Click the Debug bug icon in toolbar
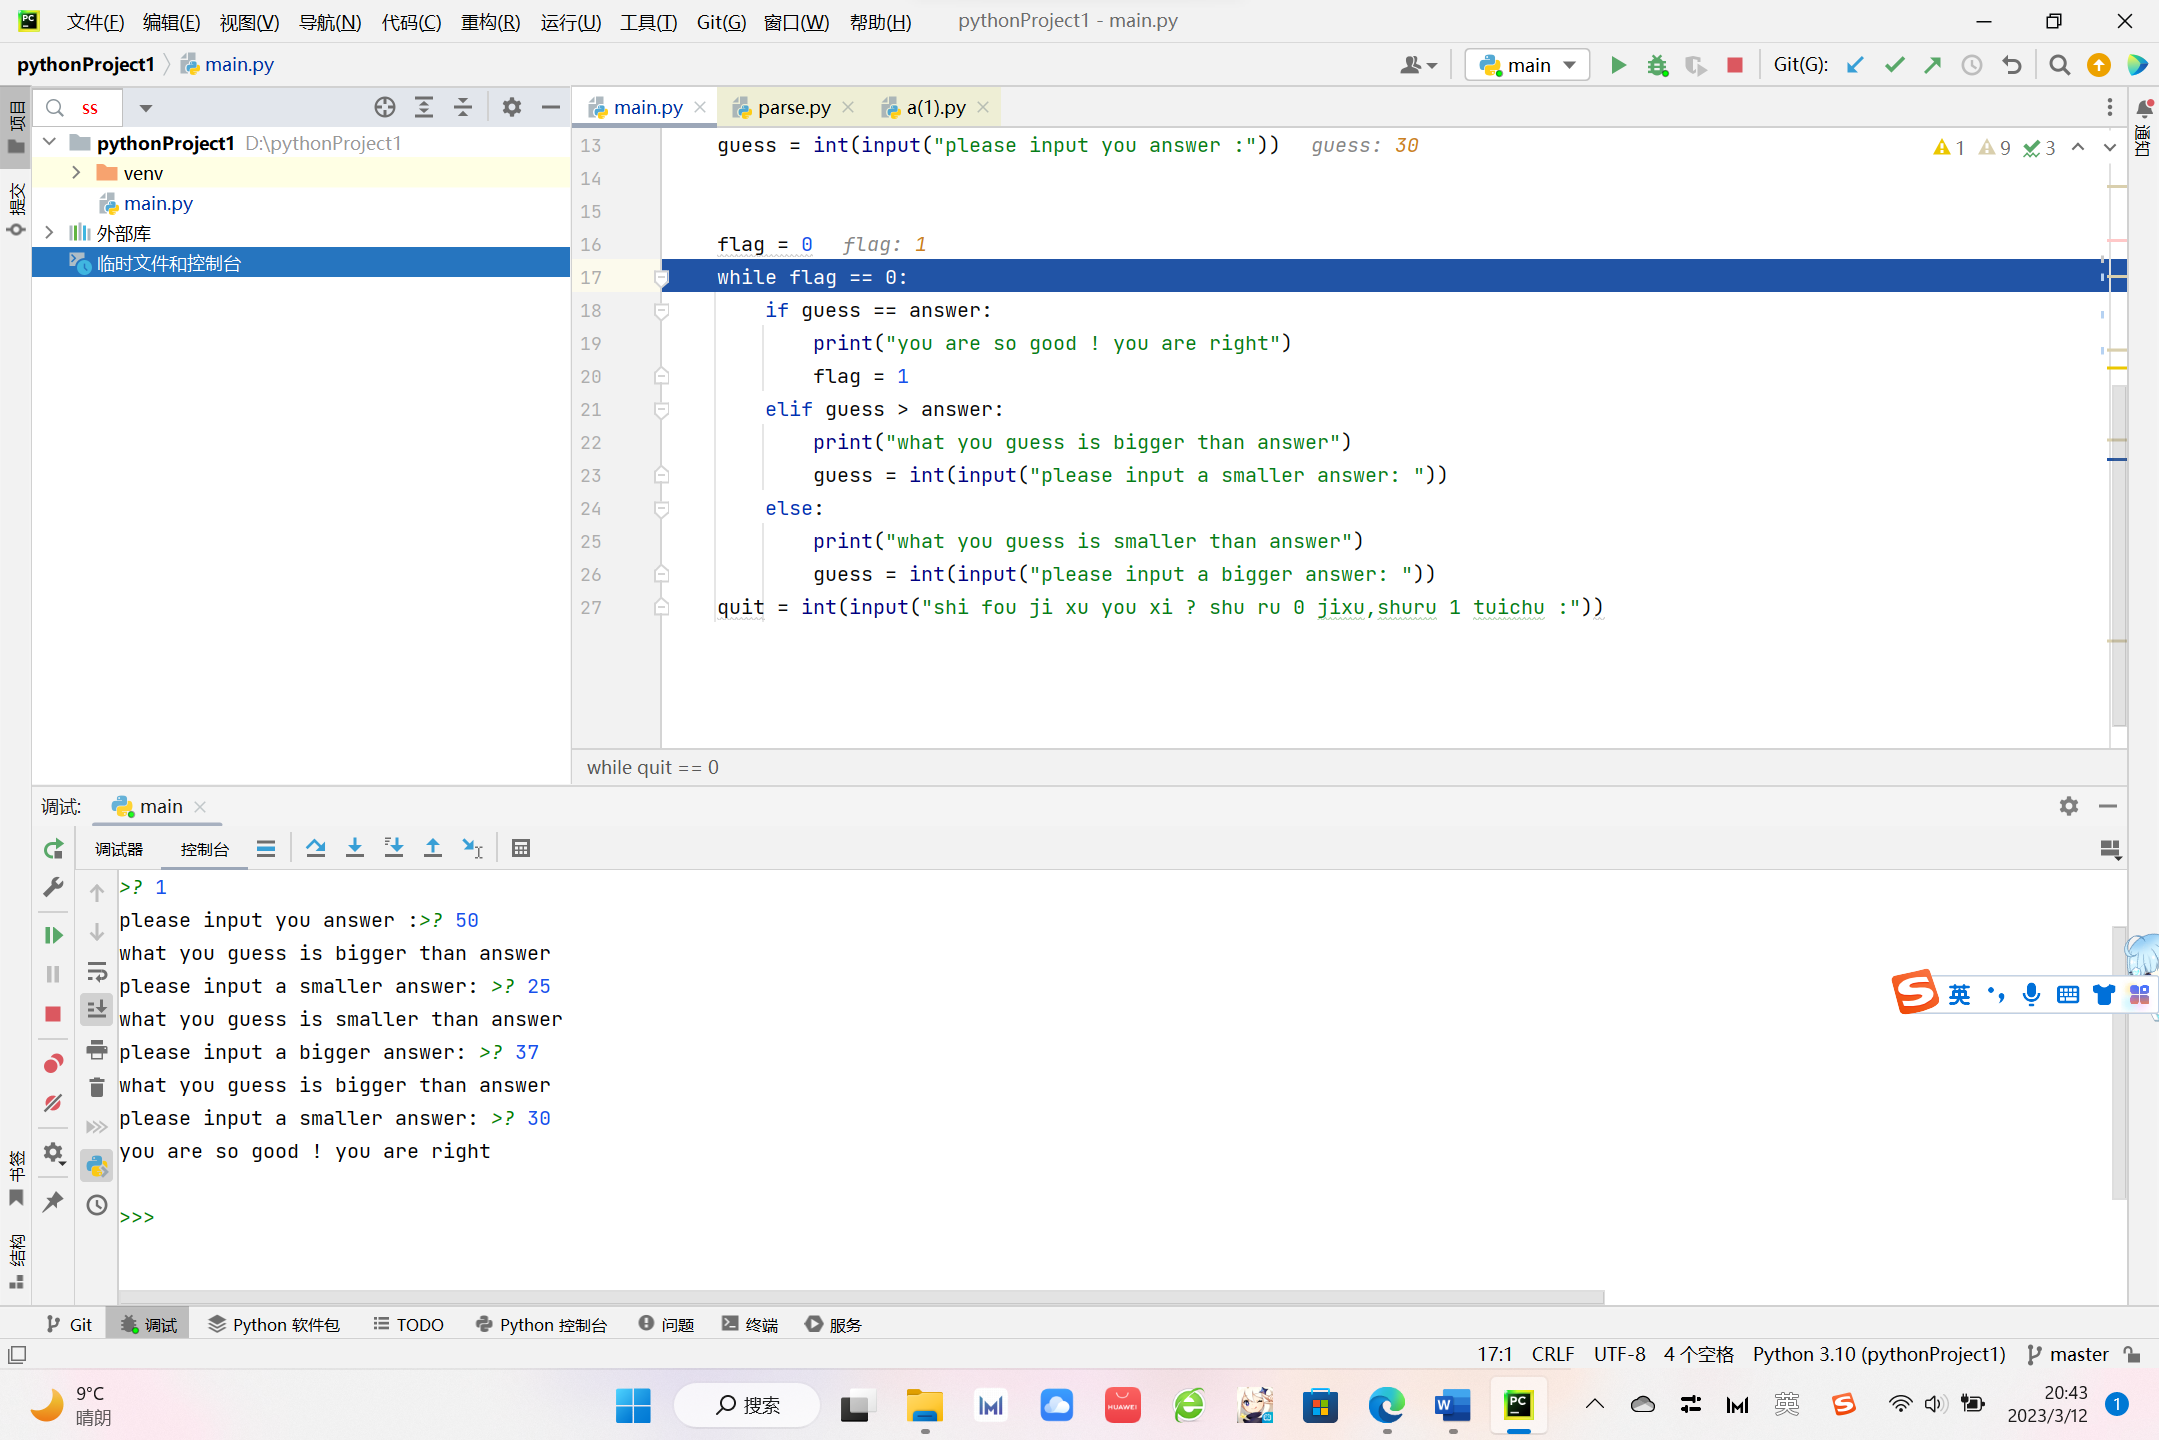This screenshot has height=1440, width=2159. point(1657,65)
